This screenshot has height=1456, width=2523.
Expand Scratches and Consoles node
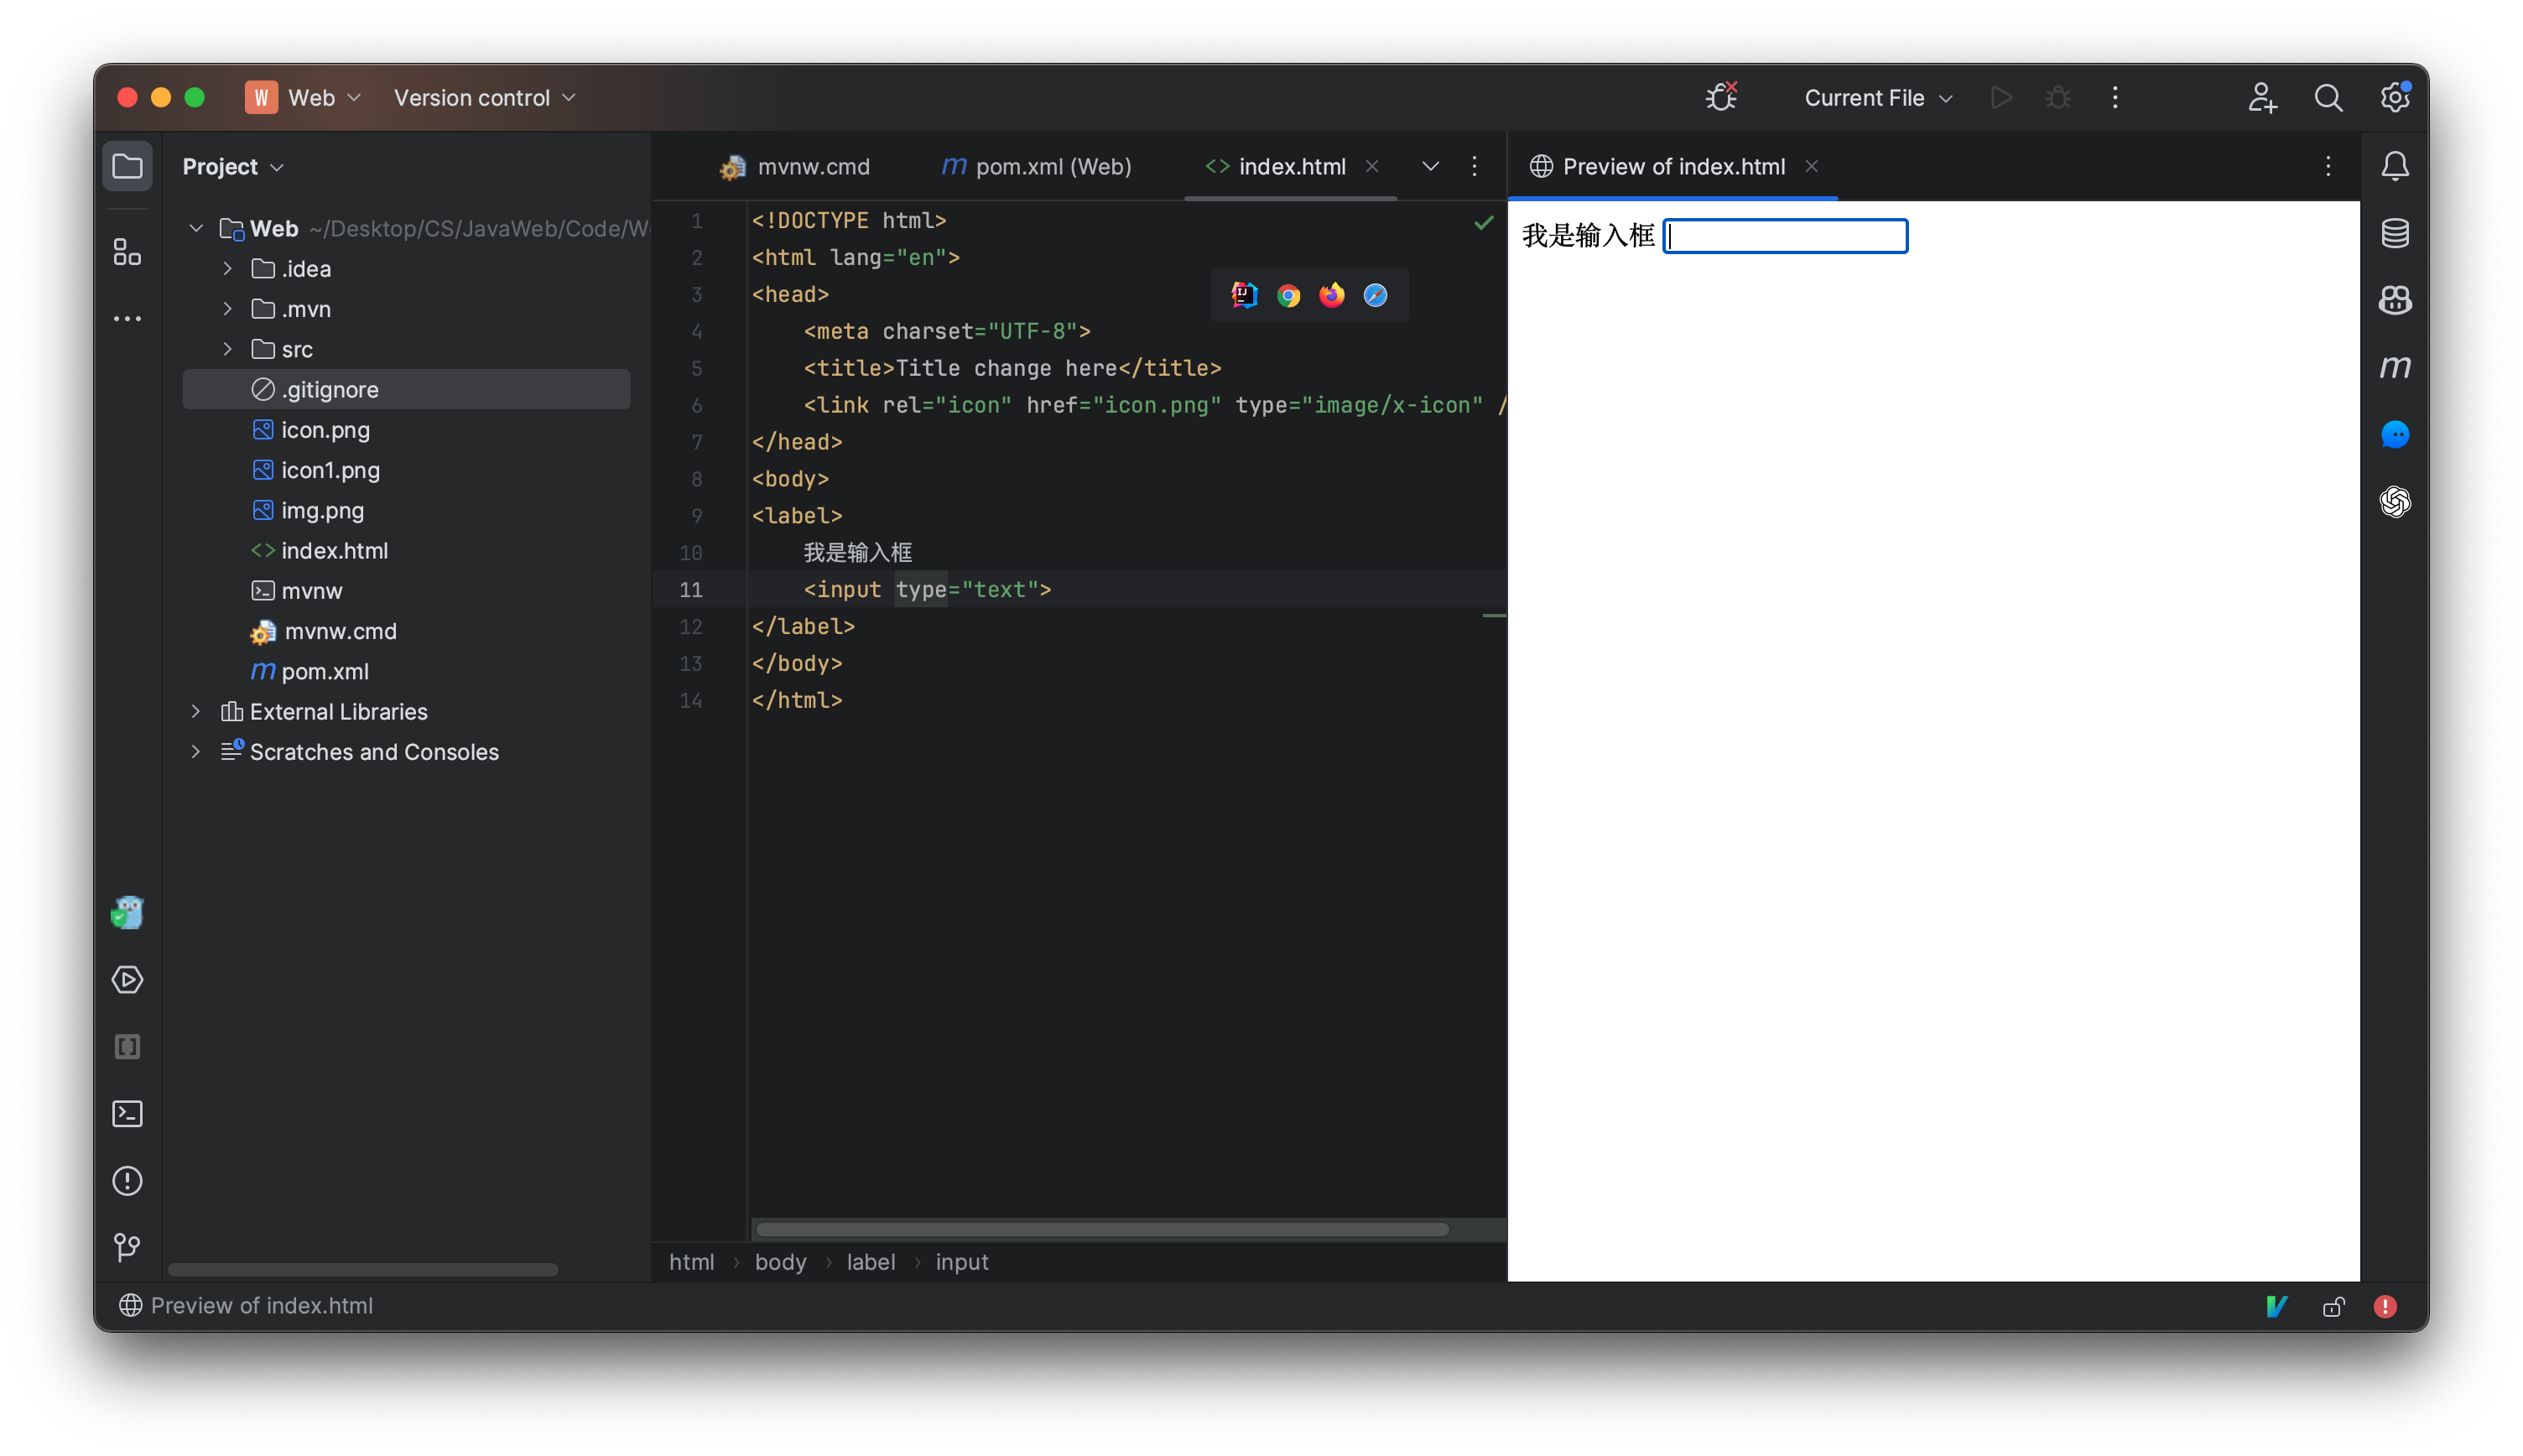[x=196, y=752]
